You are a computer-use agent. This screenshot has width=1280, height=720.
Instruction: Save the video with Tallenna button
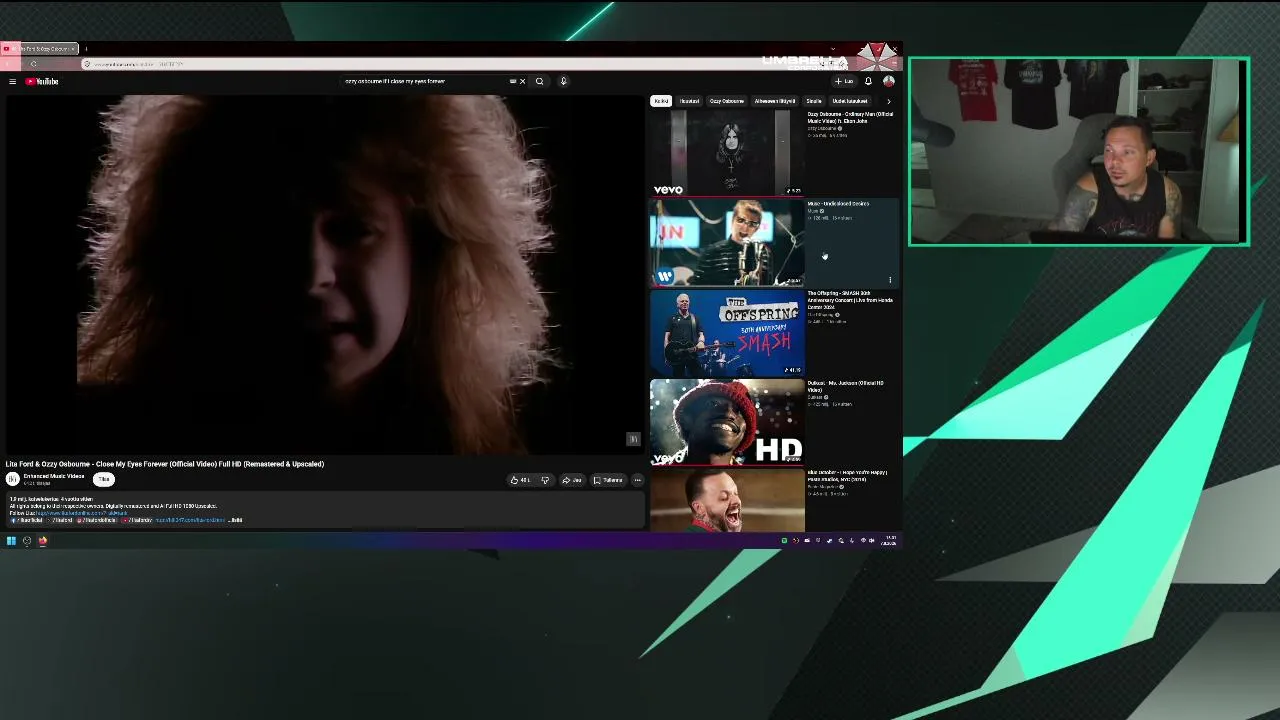pos(608,480)
